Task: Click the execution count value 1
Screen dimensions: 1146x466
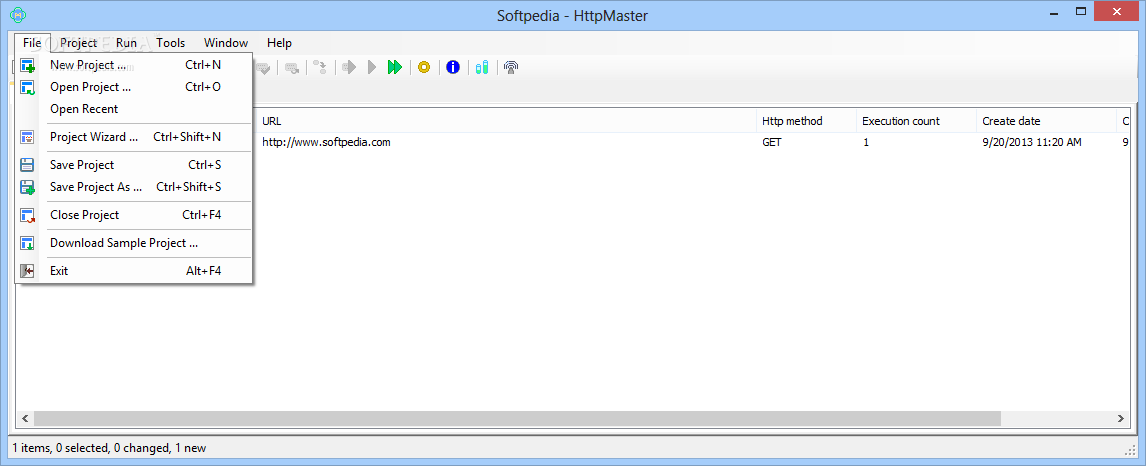Action: pyautogui.click(x=866, y=142)
